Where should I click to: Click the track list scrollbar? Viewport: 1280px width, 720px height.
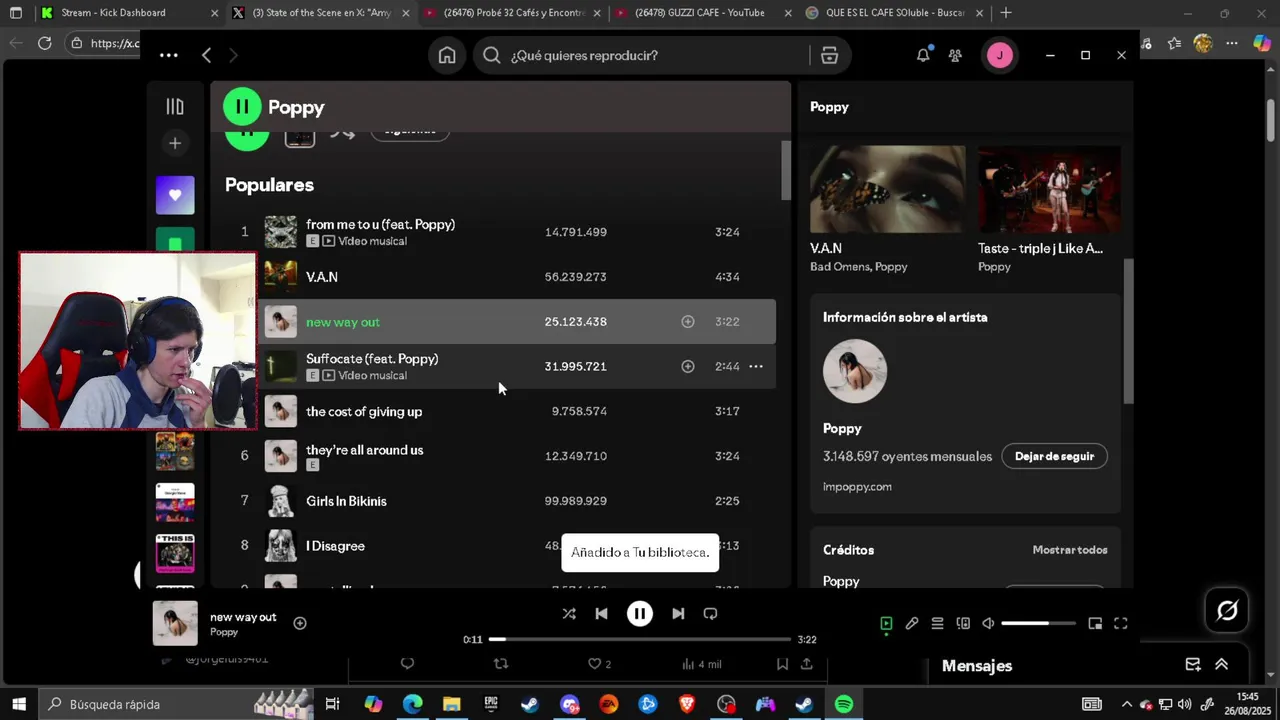[785, 170]
